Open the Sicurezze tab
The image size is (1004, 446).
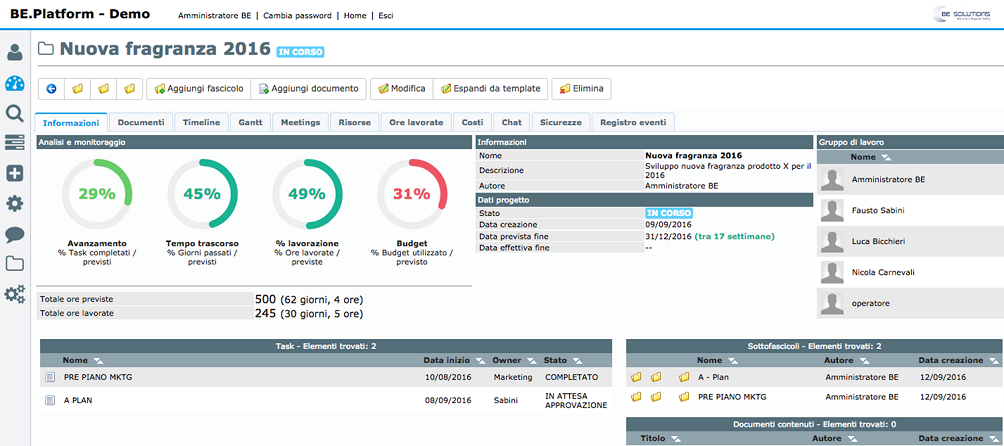tap(561, 122)
